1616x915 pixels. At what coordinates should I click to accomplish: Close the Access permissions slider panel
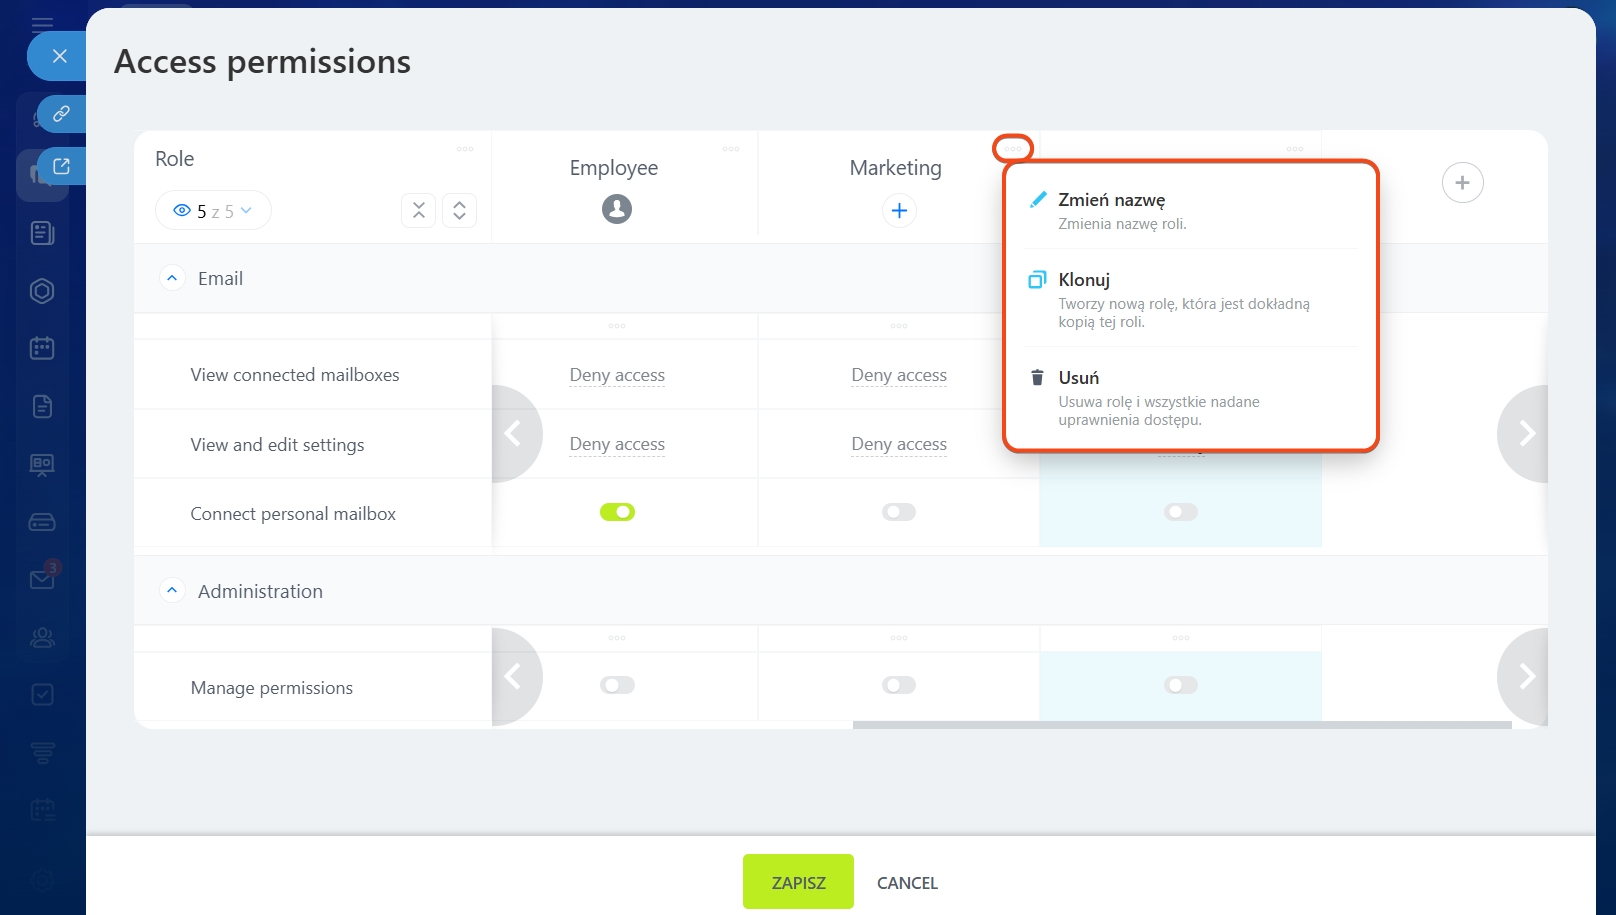click(x=59, y=56)
